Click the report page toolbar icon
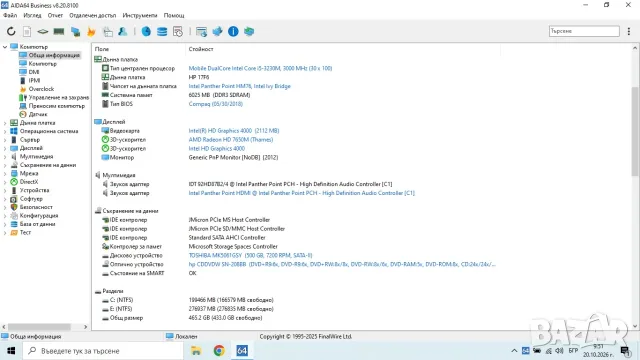This screenshot has width=640, height=360. click(x=27, y=31)
